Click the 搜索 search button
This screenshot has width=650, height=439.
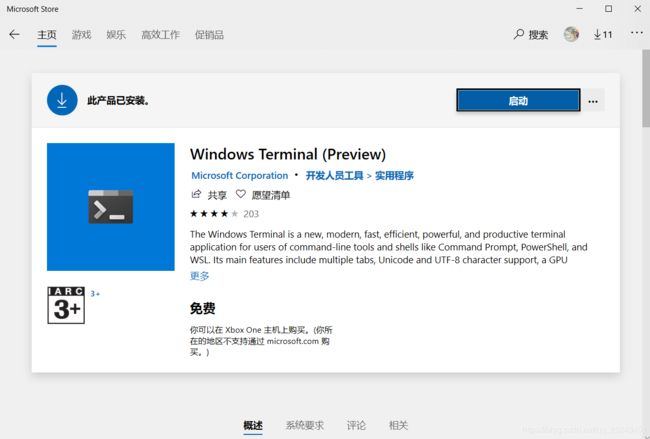531,34
